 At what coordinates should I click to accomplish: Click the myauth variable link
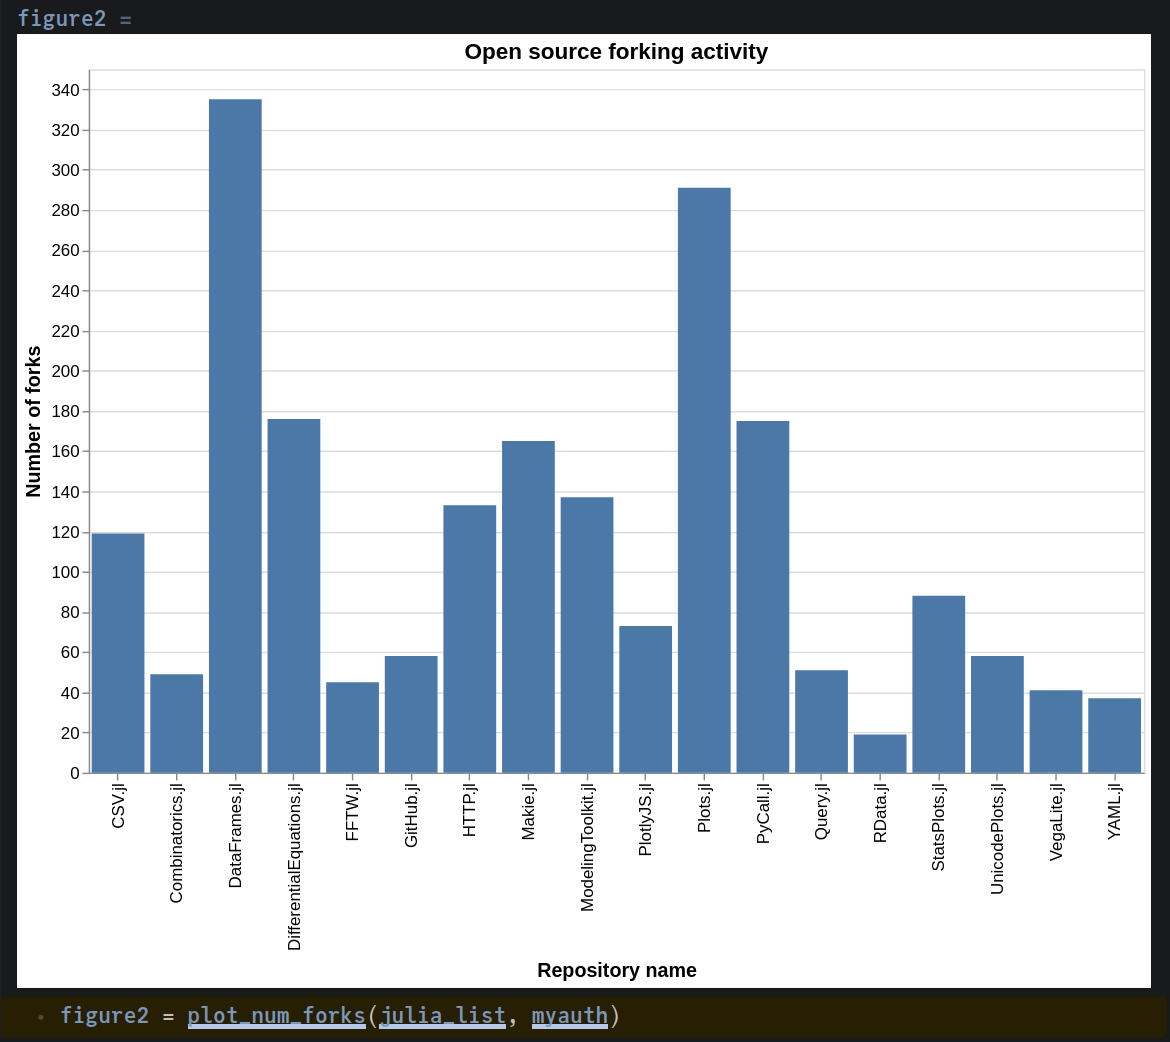tap(570, 1016)
